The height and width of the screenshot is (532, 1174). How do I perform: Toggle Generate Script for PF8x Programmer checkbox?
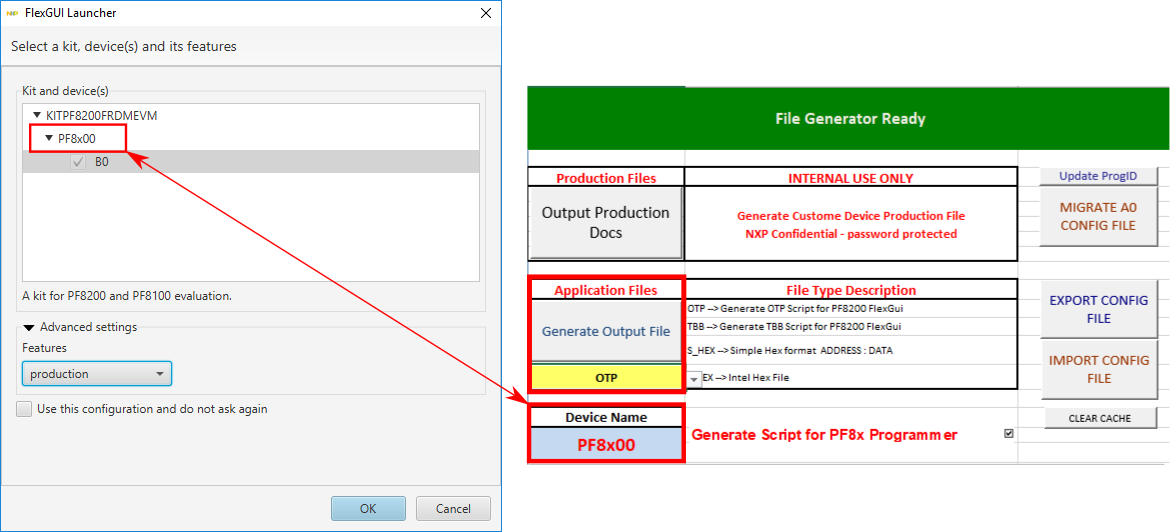pos(1007,434)
